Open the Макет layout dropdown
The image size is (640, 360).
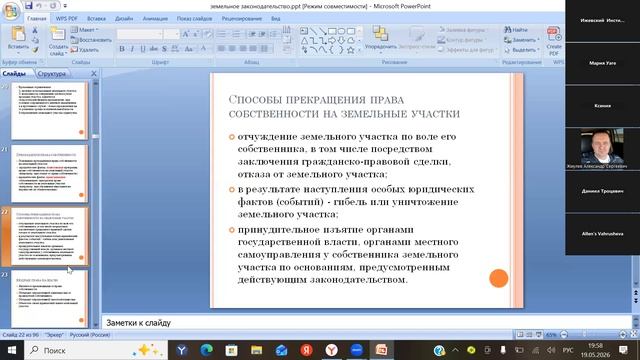84,30
